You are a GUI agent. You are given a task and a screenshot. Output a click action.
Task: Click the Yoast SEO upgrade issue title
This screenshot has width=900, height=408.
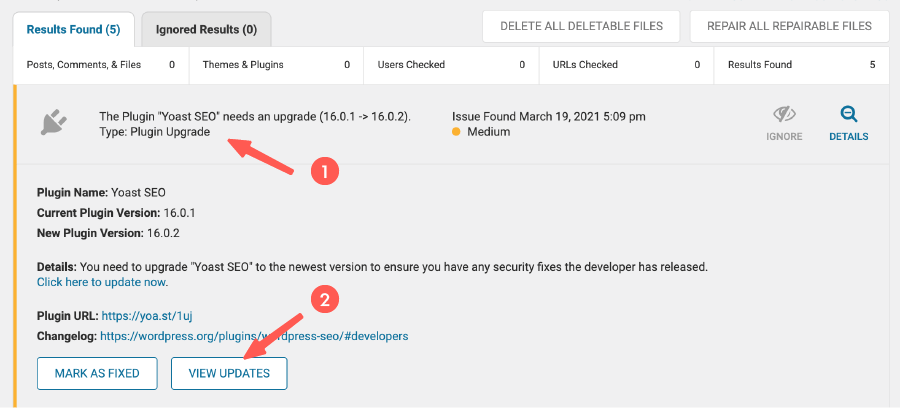coord(255,115)
